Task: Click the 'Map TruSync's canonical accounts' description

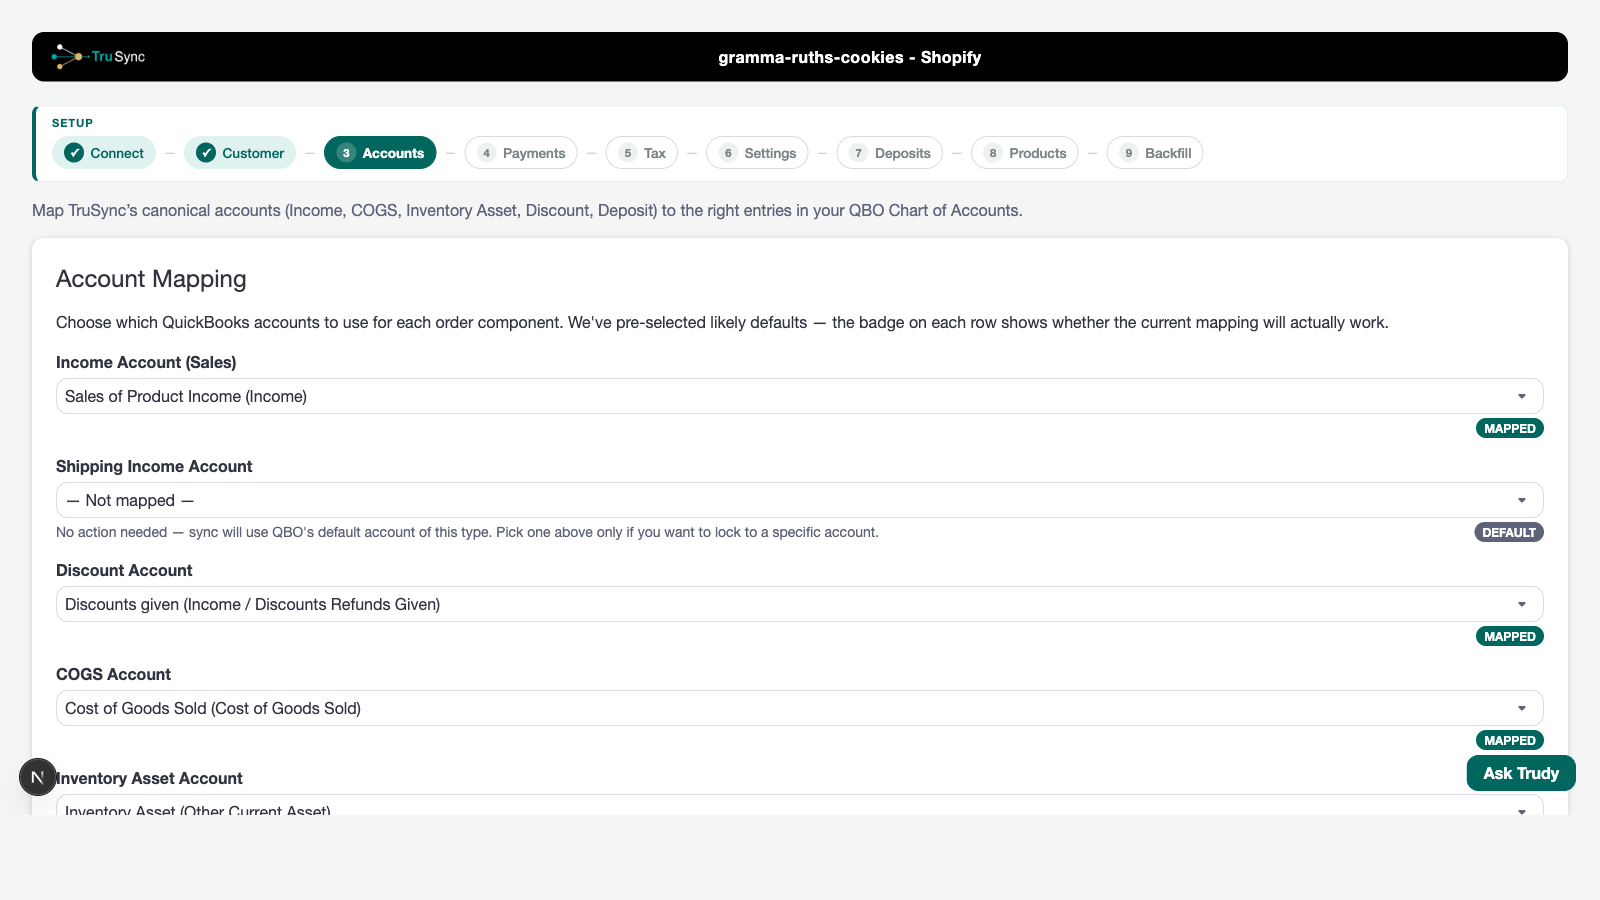Action: [527, 210]
